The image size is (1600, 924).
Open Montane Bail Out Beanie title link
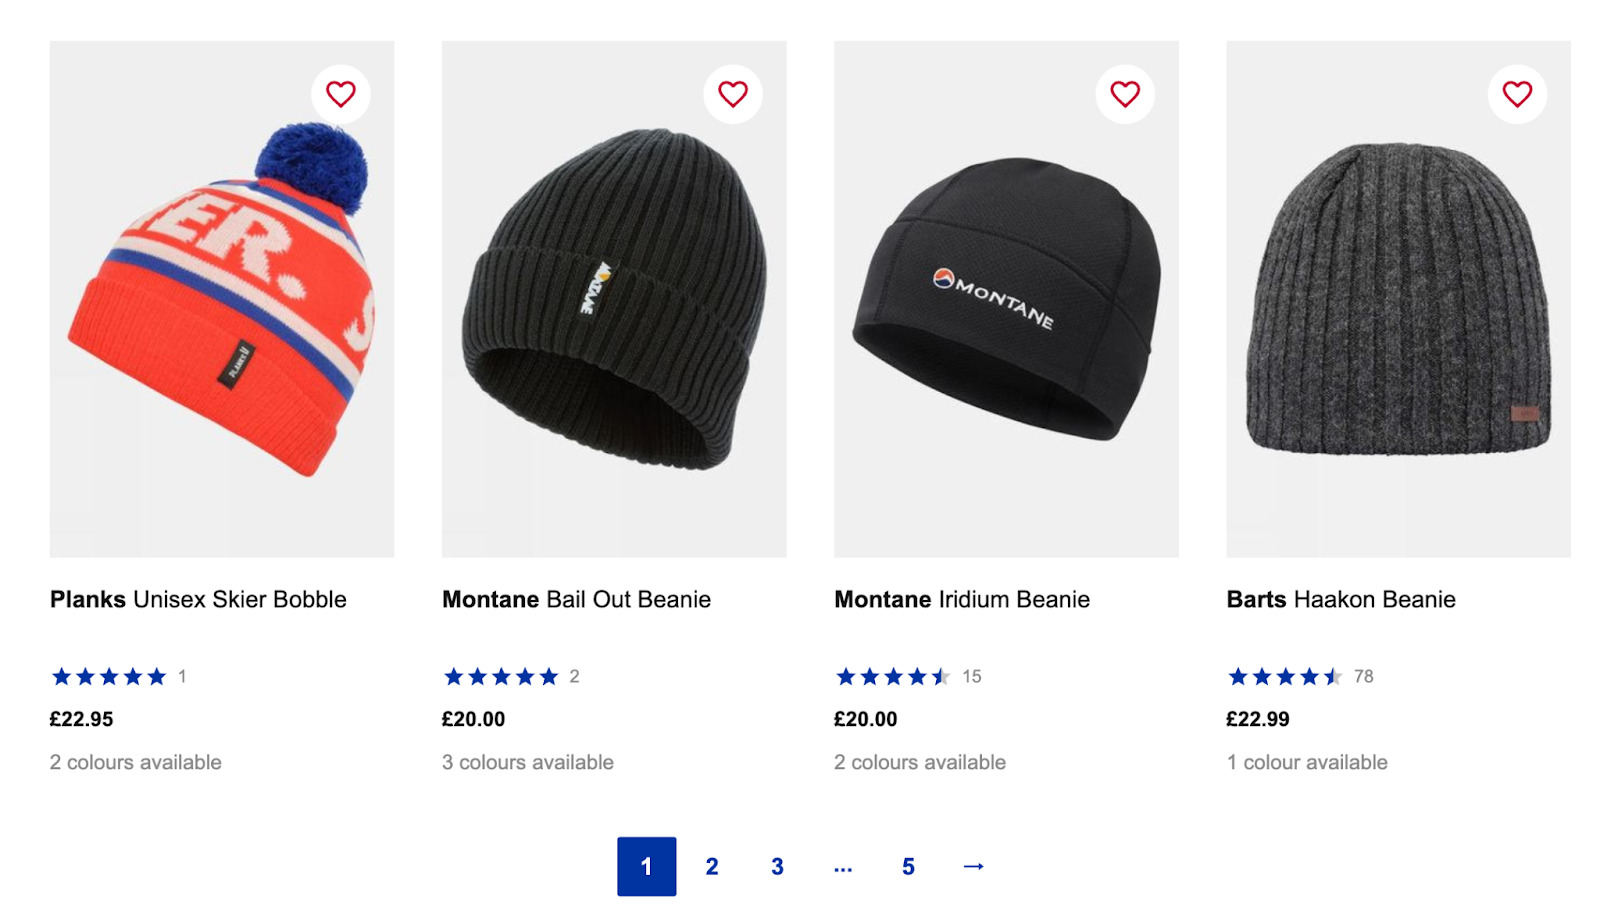coord(576,599)
